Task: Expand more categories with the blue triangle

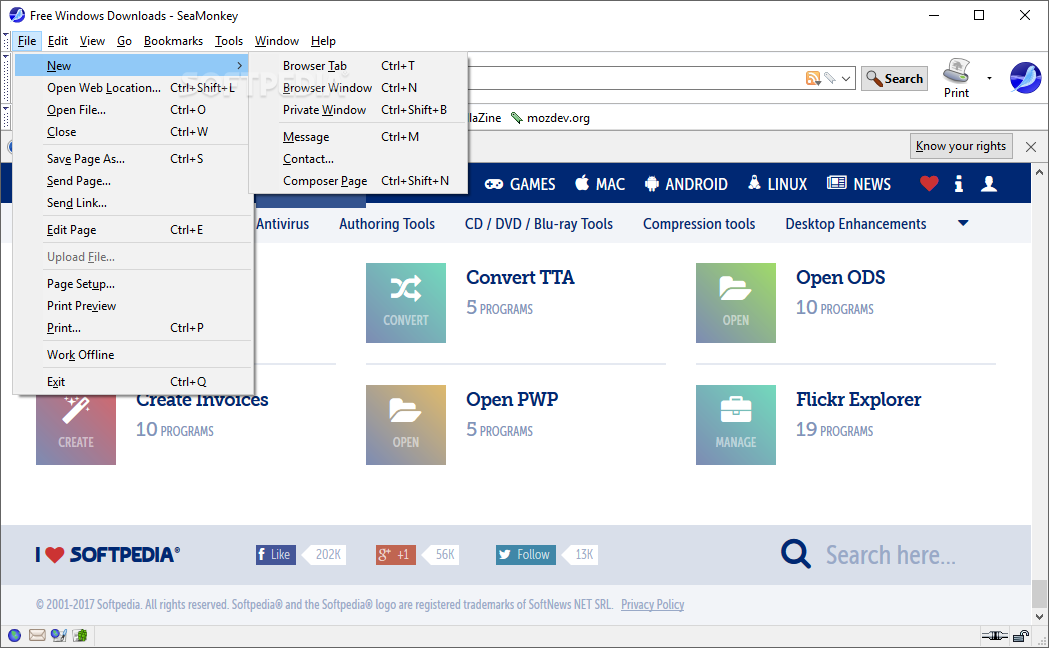Action: click(x=963, y=223)
